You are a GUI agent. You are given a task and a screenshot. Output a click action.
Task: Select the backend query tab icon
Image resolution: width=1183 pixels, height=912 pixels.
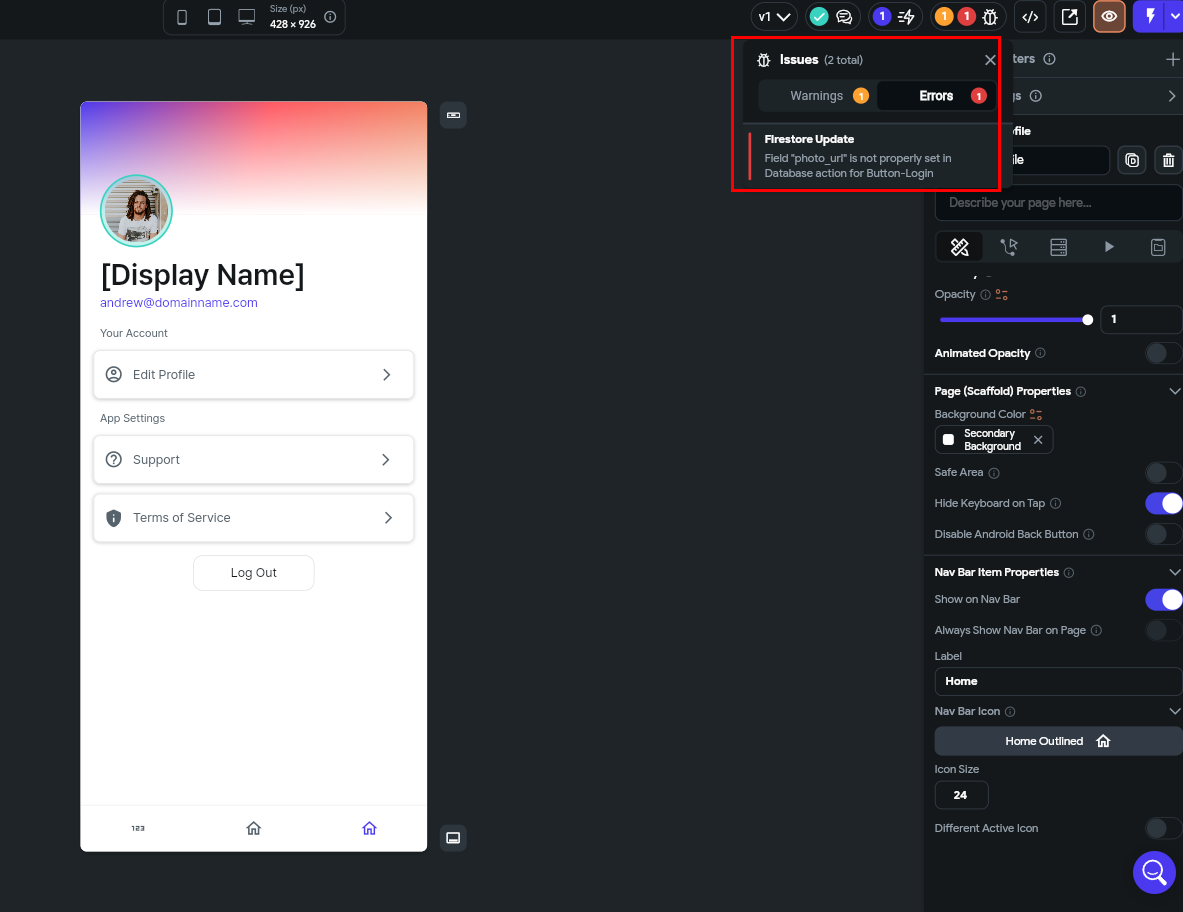click(1059, 247)
